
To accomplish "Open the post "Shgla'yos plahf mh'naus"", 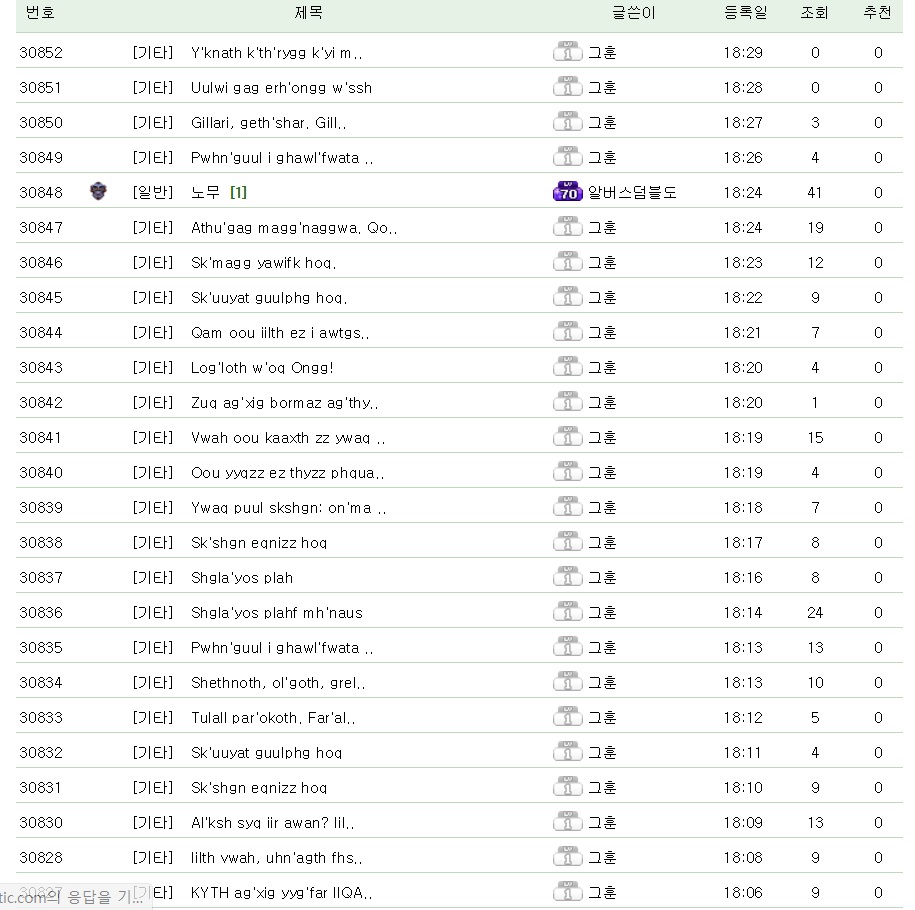I will tap(277, 612).
